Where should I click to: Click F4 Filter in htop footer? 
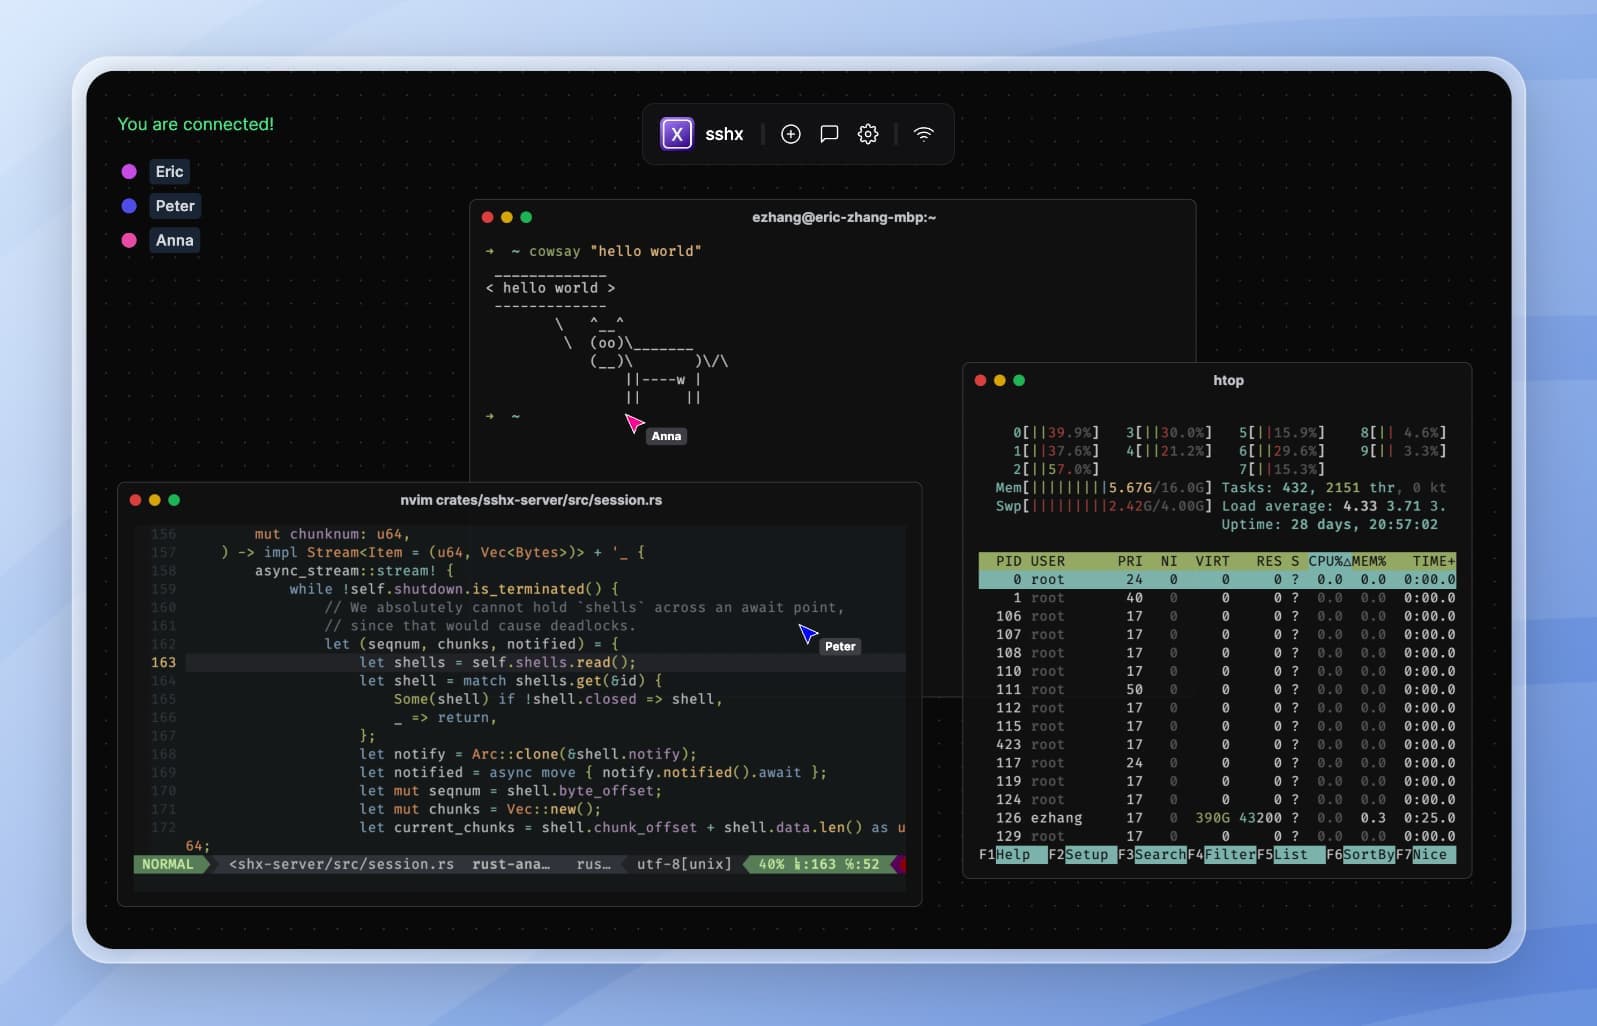coord(1221,854)
